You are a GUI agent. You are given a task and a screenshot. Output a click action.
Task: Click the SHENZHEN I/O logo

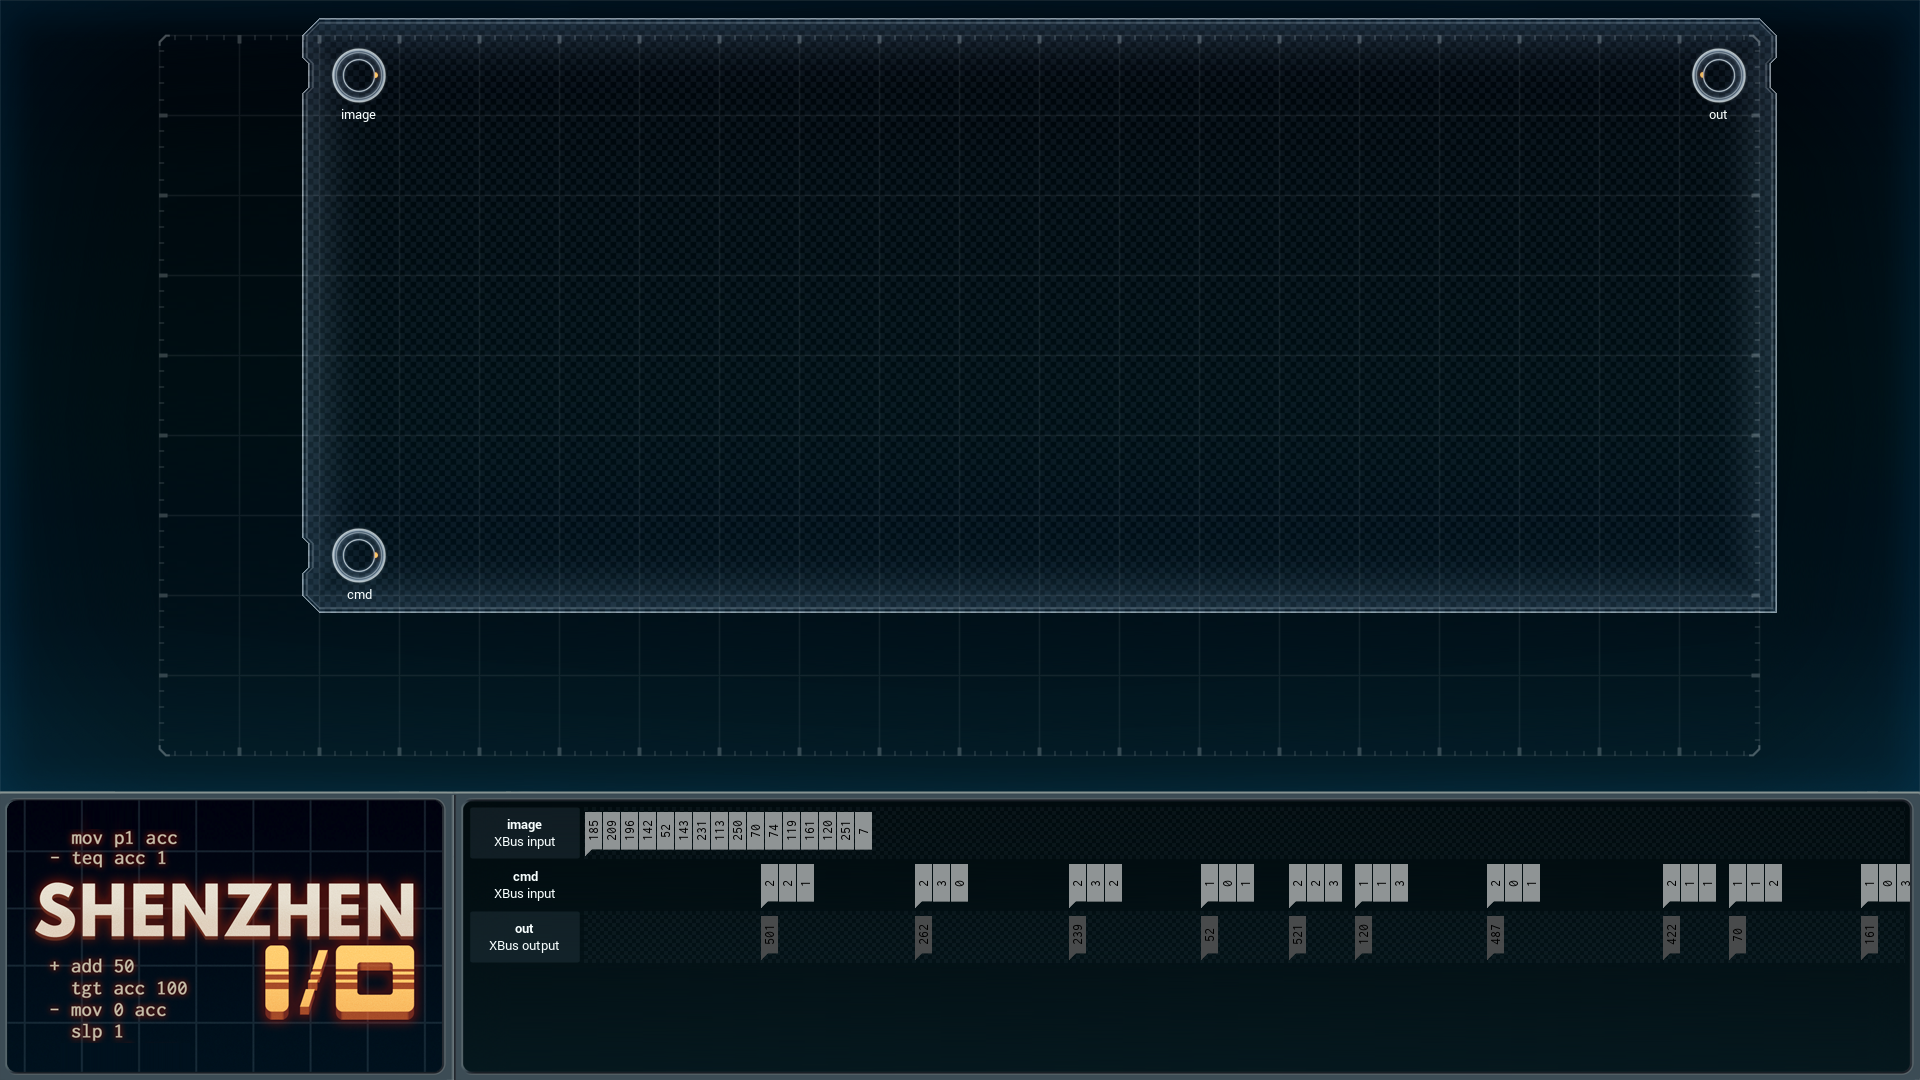point(226,947)
